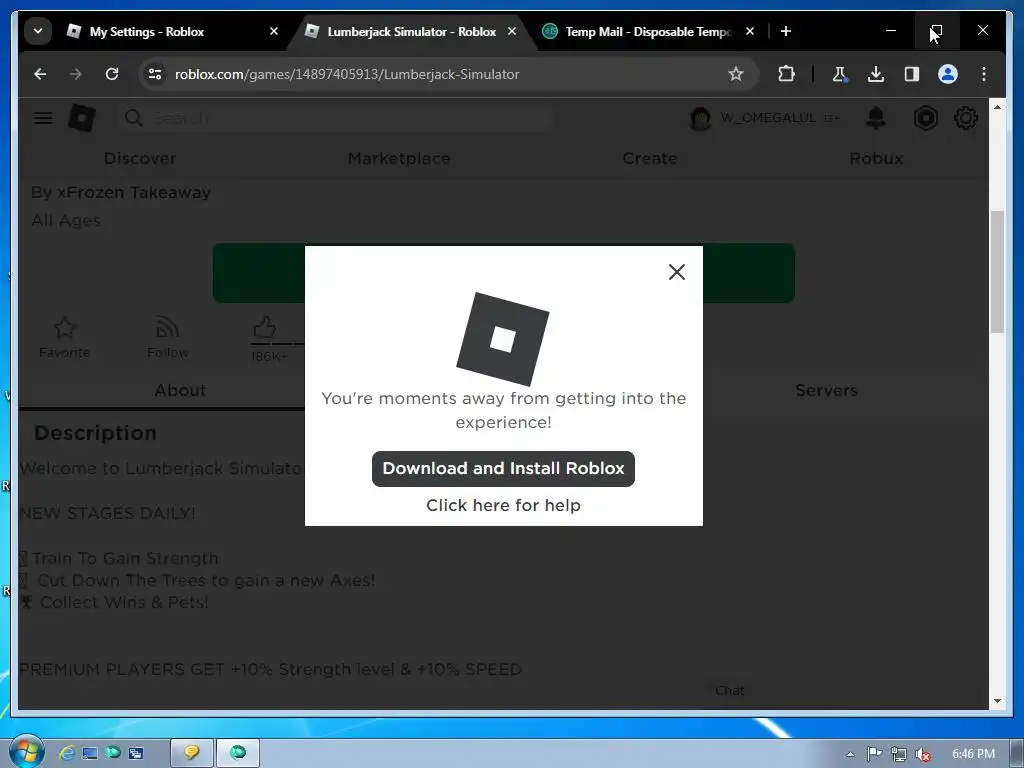Screen dimensions: 1024x768
Task: Minimize the Chrome window
Action: pyautogui.click(x=891, y=31)
